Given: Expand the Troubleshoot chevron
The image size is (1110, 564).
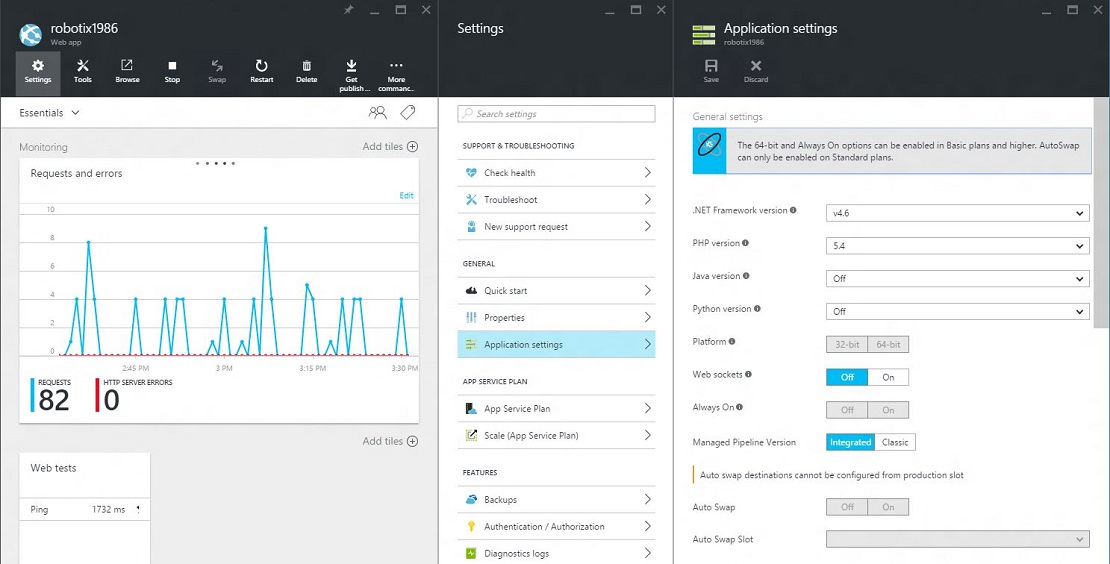Looking at the screenshot, I should (647, 200).
